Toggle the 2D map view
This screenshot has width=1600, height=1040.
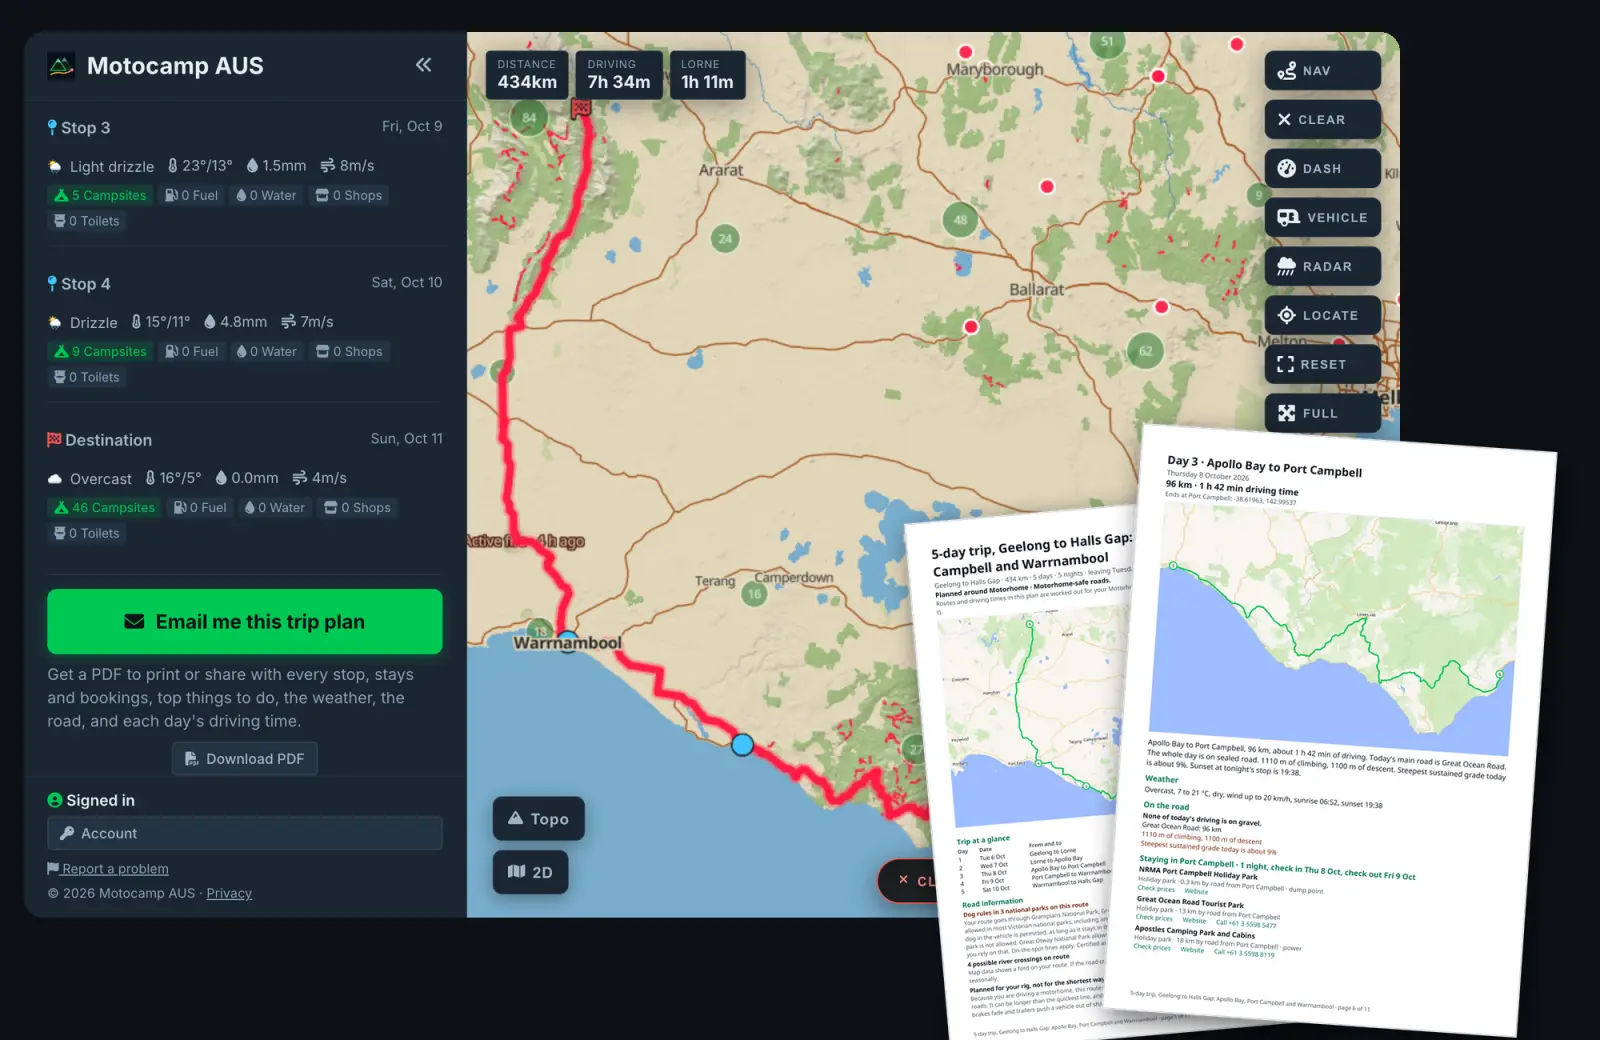[530, 872]
